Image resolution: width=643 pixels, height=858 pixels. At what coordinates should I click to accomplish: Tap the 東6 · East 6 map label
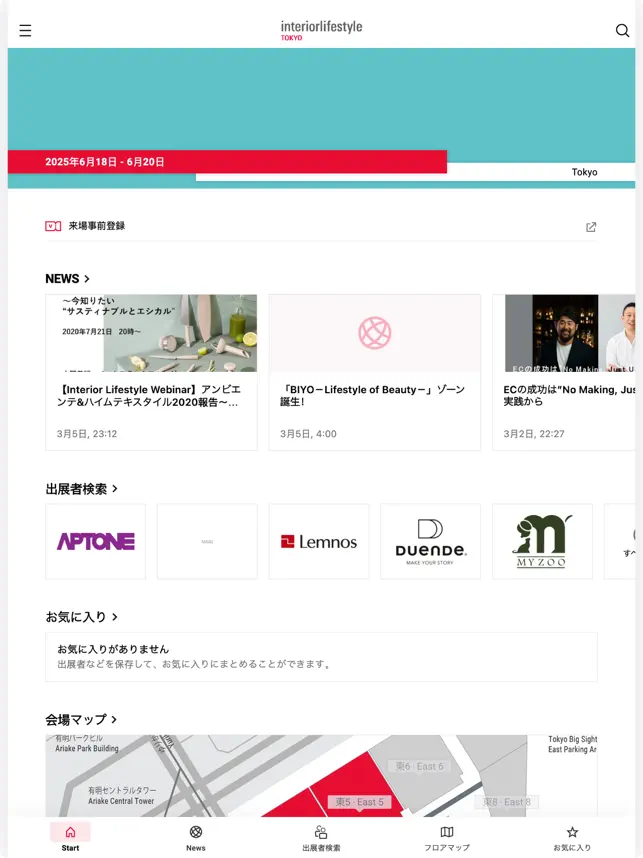(419, 766)
